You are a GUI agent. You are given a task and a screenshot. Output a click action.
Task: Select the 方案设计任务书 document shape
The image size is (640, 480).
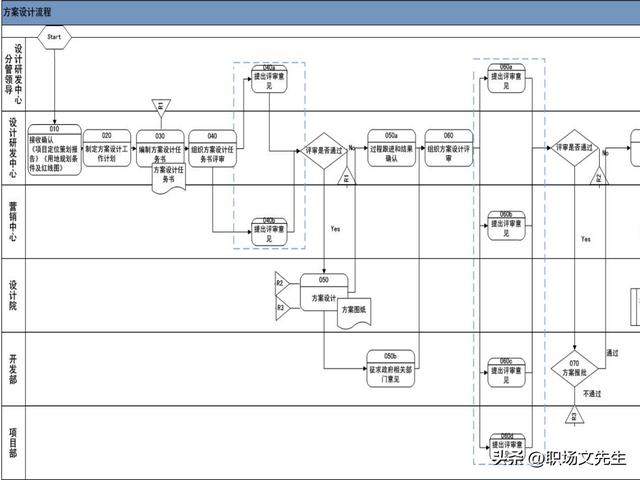tap(169, 178)
